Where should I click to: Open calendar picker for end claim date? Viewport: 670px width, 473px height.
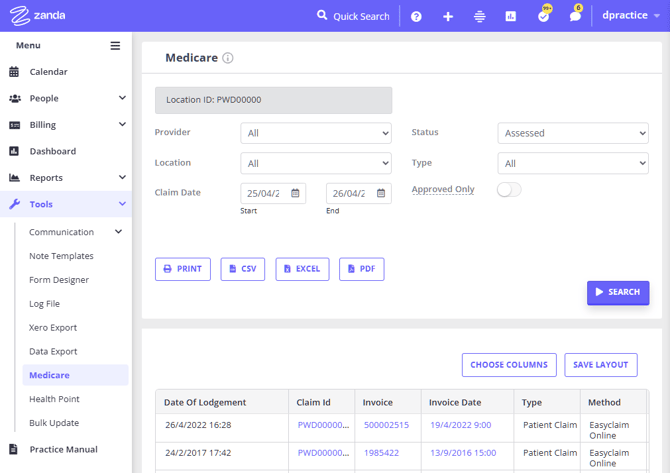(x=381, y=193)
